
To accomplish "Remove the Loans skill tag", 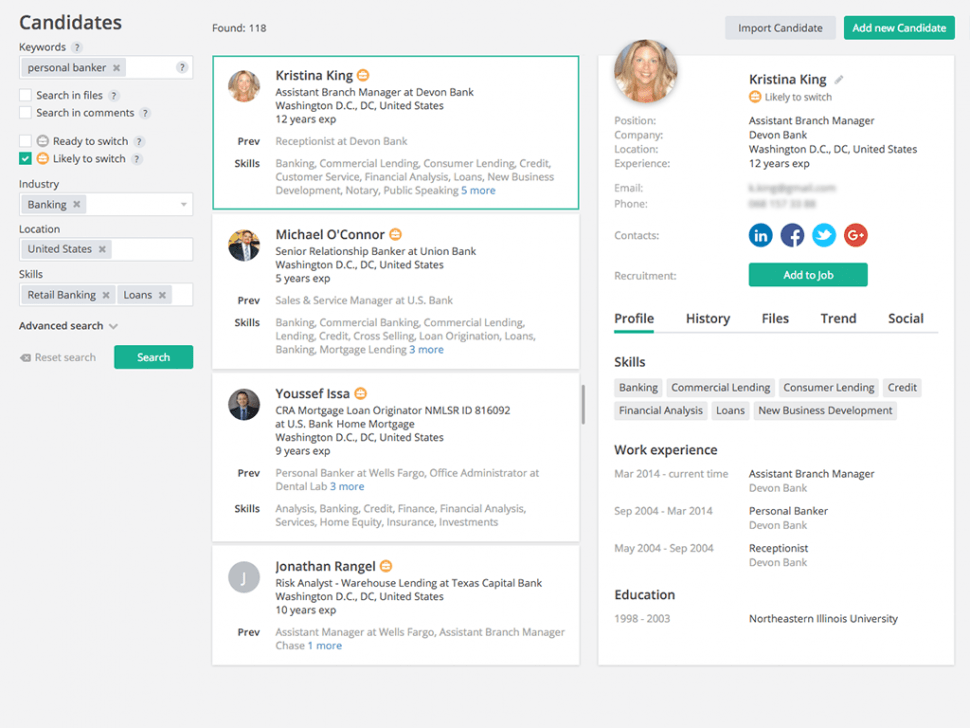I will coord(162,295).
